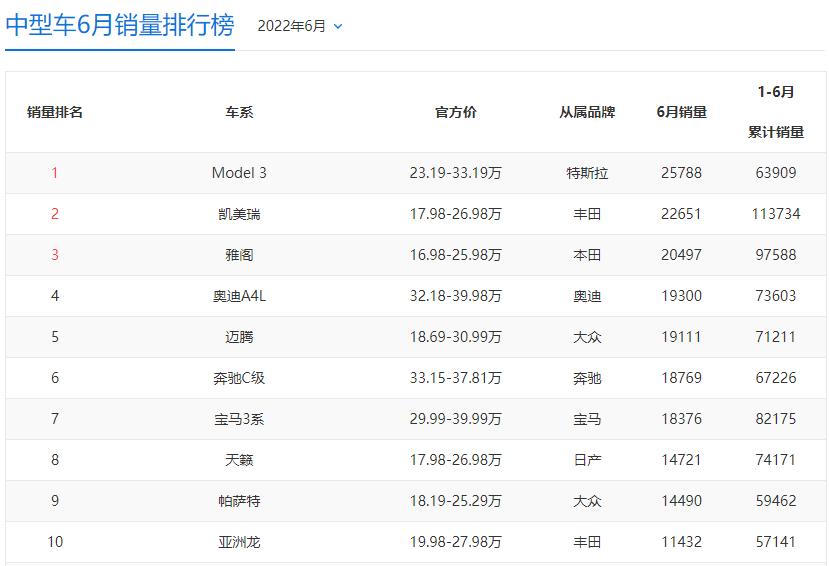Viewport: 829px width, 566px height.
Task: Click rank number 10 in 亚洲龙 row
Action: point(55,542)
